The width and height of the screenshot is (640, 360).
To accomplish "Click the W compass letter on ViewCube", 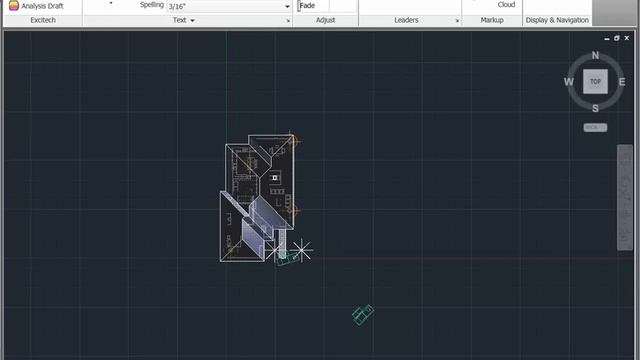I will point(569,82).
